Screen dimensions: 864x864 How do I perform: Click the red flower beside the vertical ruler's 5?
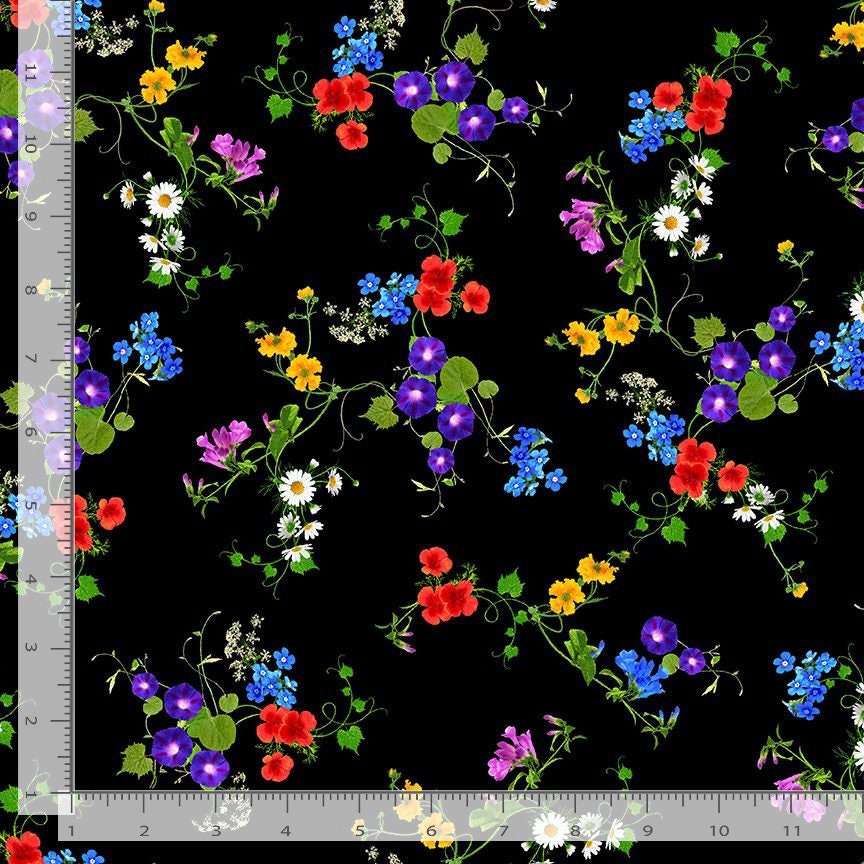(110, 513)
